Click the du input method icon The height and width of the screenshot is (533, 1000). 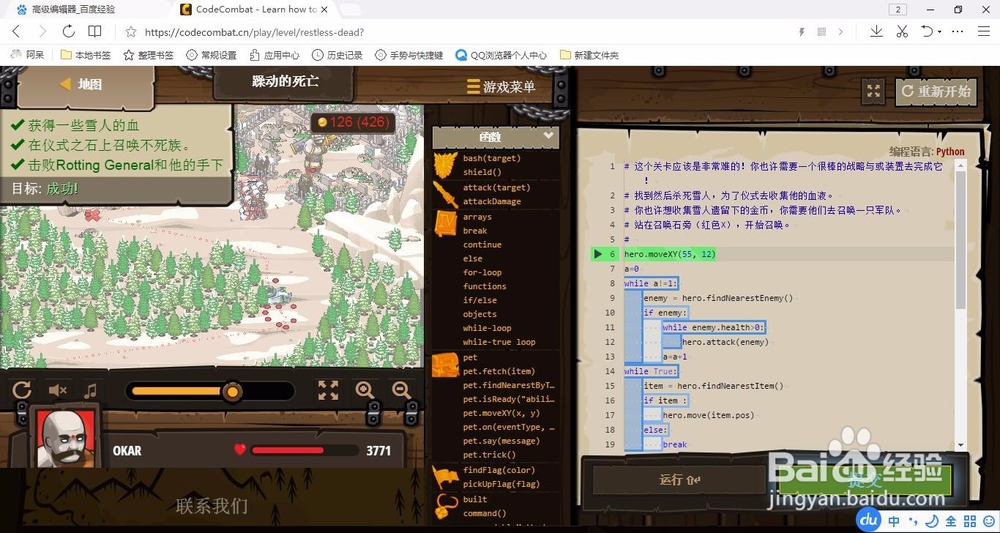point(868,520)
